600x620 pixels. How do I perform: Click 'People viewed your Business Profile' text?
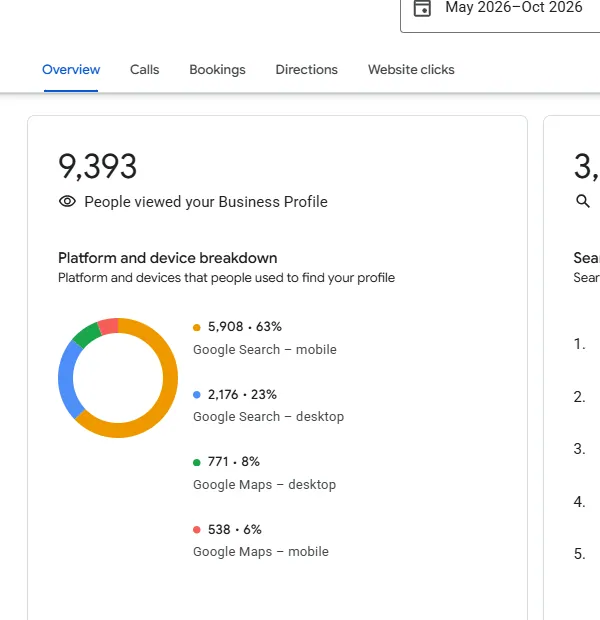pos(206,202)
